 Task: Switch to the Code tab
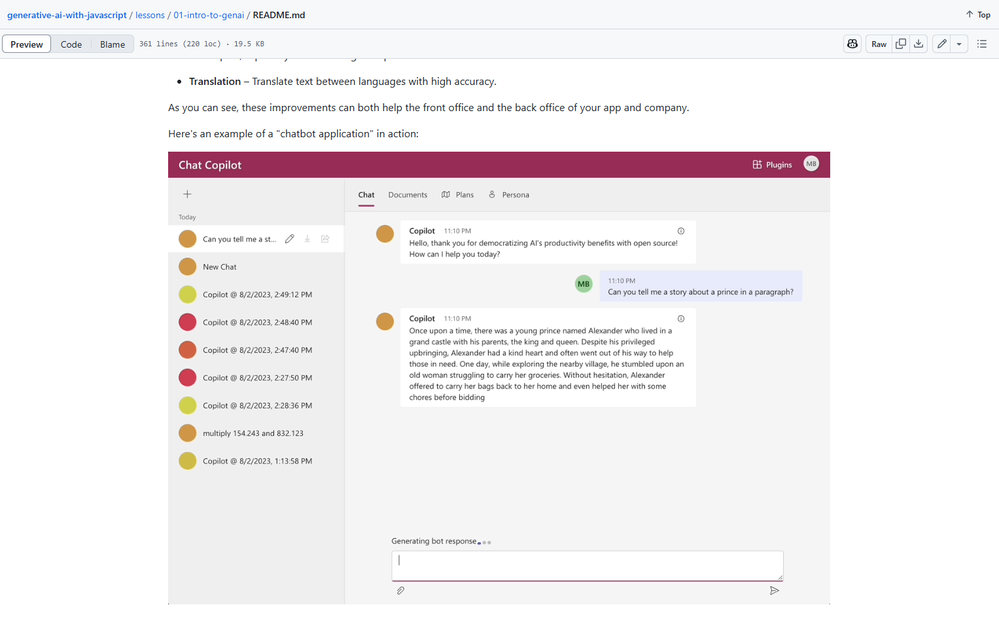point(71,44)
